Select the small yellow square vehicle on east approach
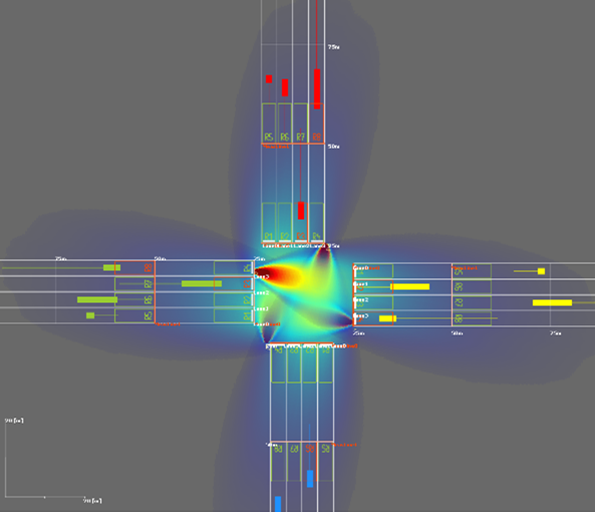The image size is (595, 512). (541, 271)
